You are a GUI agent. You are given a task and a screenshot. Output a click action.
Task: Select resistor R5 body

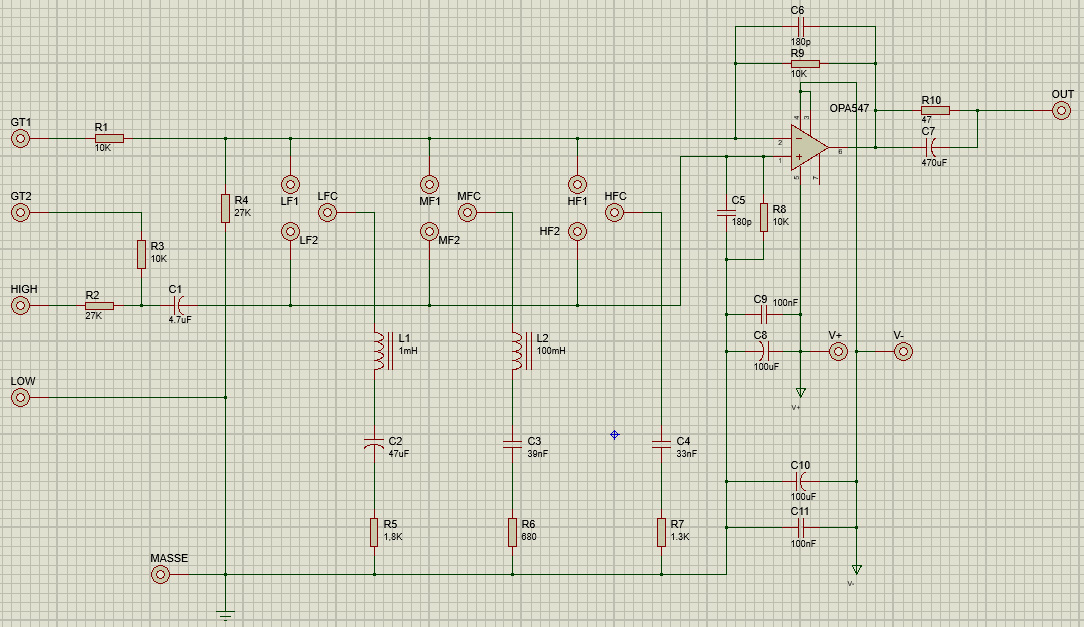point(374,532)
